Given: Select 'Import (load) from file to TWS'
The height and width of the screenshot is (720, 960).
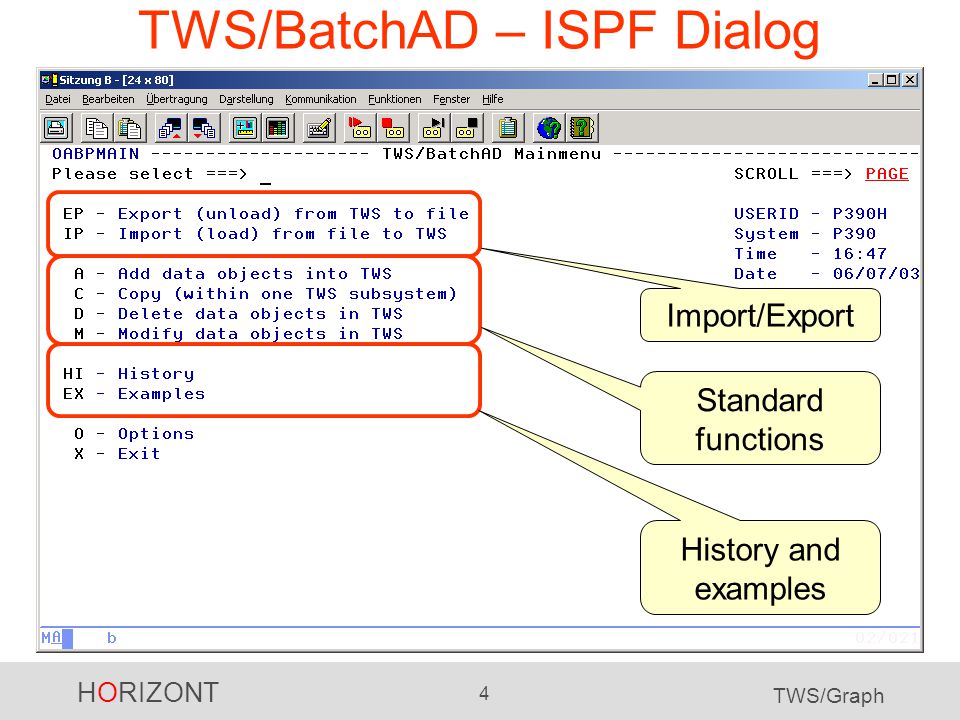Looking at the screenshot, I should pos(282,234).
